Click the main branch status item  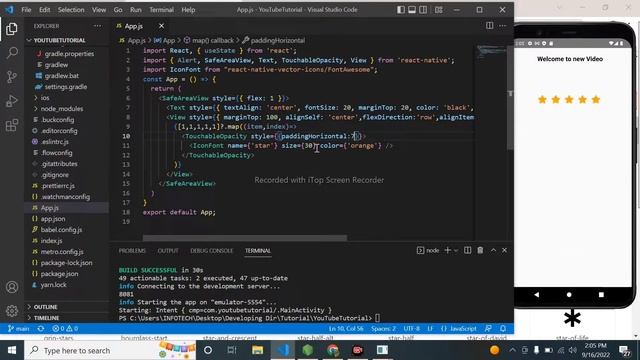(19, 329)
